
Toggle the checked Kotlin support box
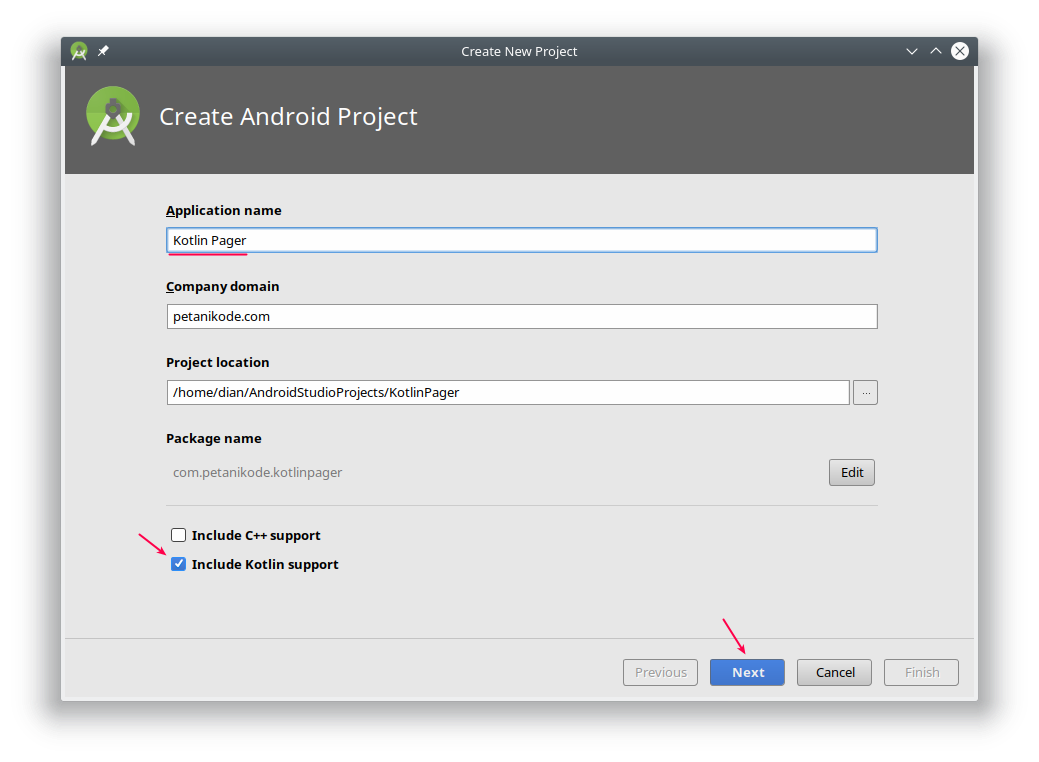point(178,564)
